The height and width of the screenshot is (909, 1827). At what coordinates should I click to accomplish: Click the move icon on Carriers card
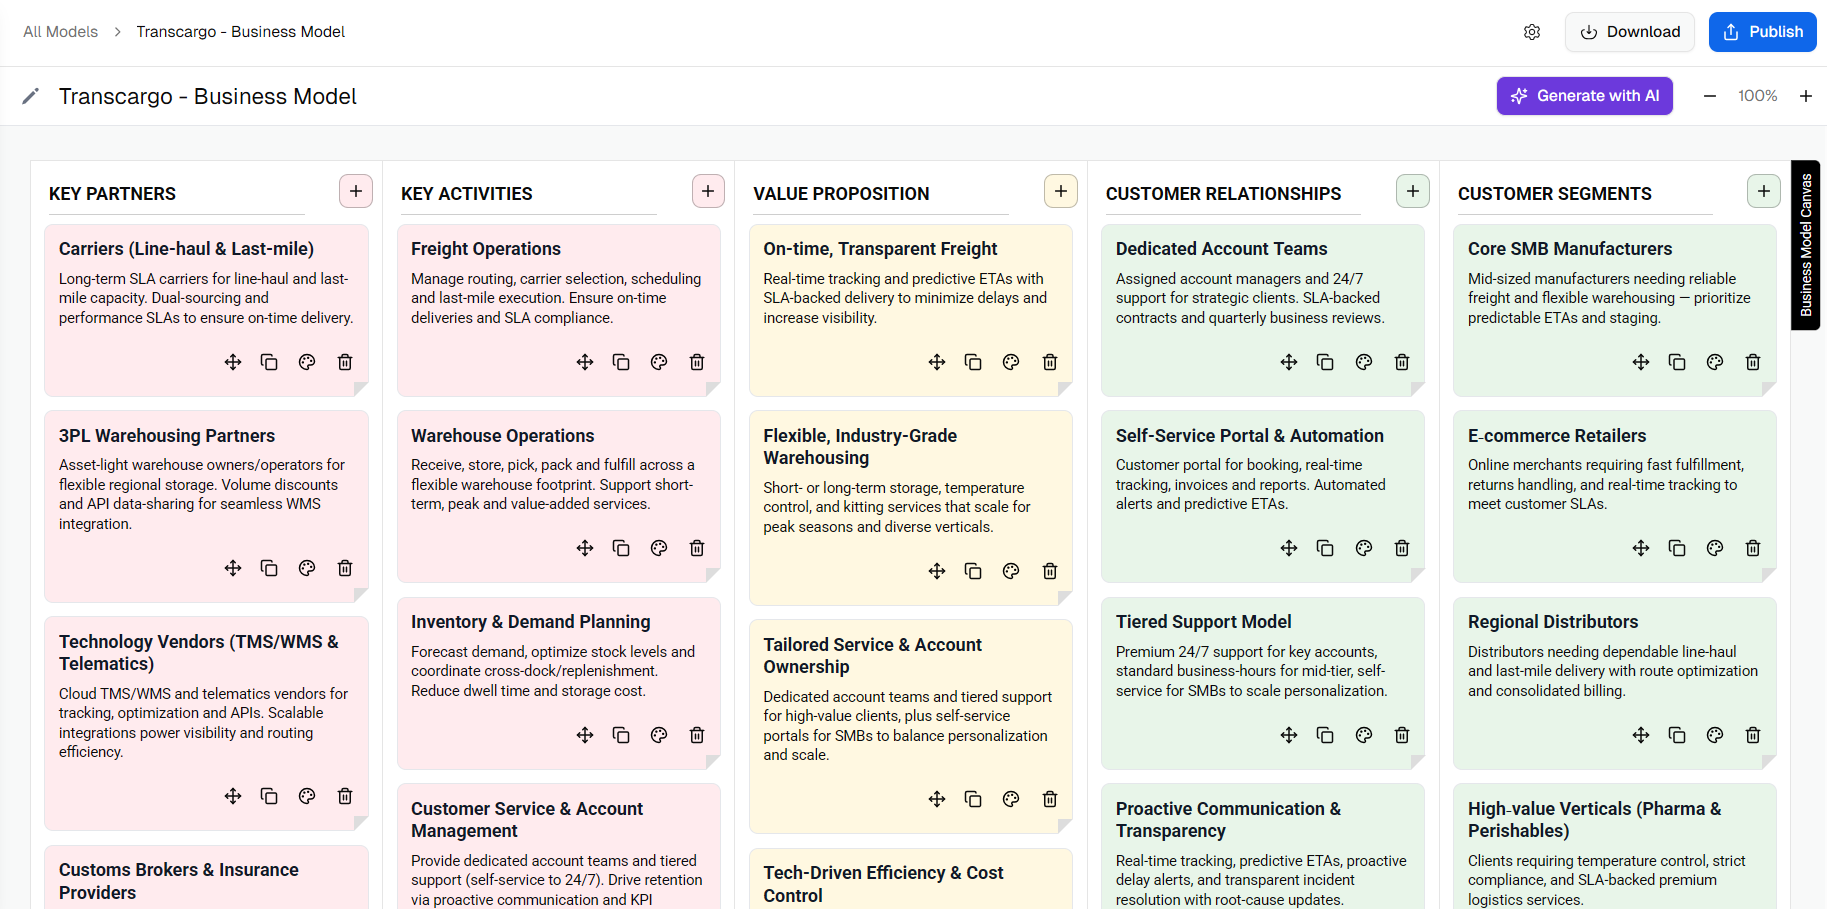pos(233,362)
